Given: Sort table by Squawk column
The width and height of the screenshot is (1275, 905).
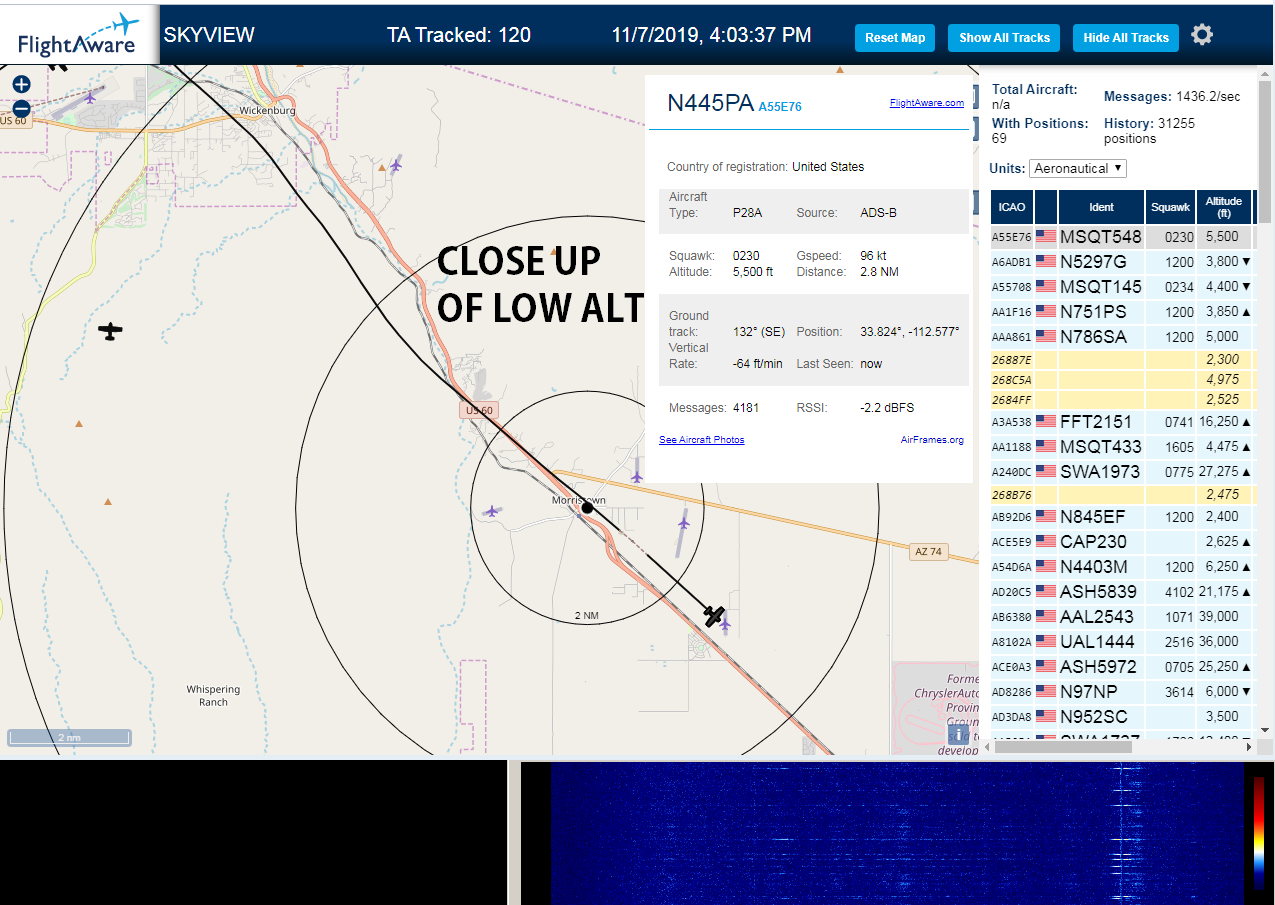Looking at the screenshot, I should click(1170, 207).
